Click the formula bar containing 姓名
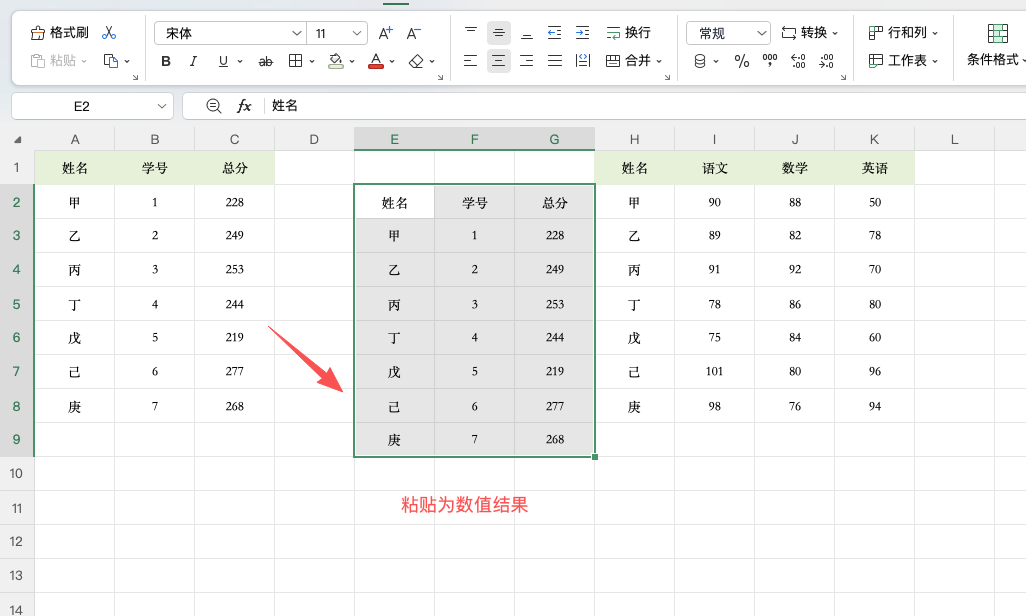Image resolution: width=1026 pixels, height=616 pixels. click(x=645, y=106)
